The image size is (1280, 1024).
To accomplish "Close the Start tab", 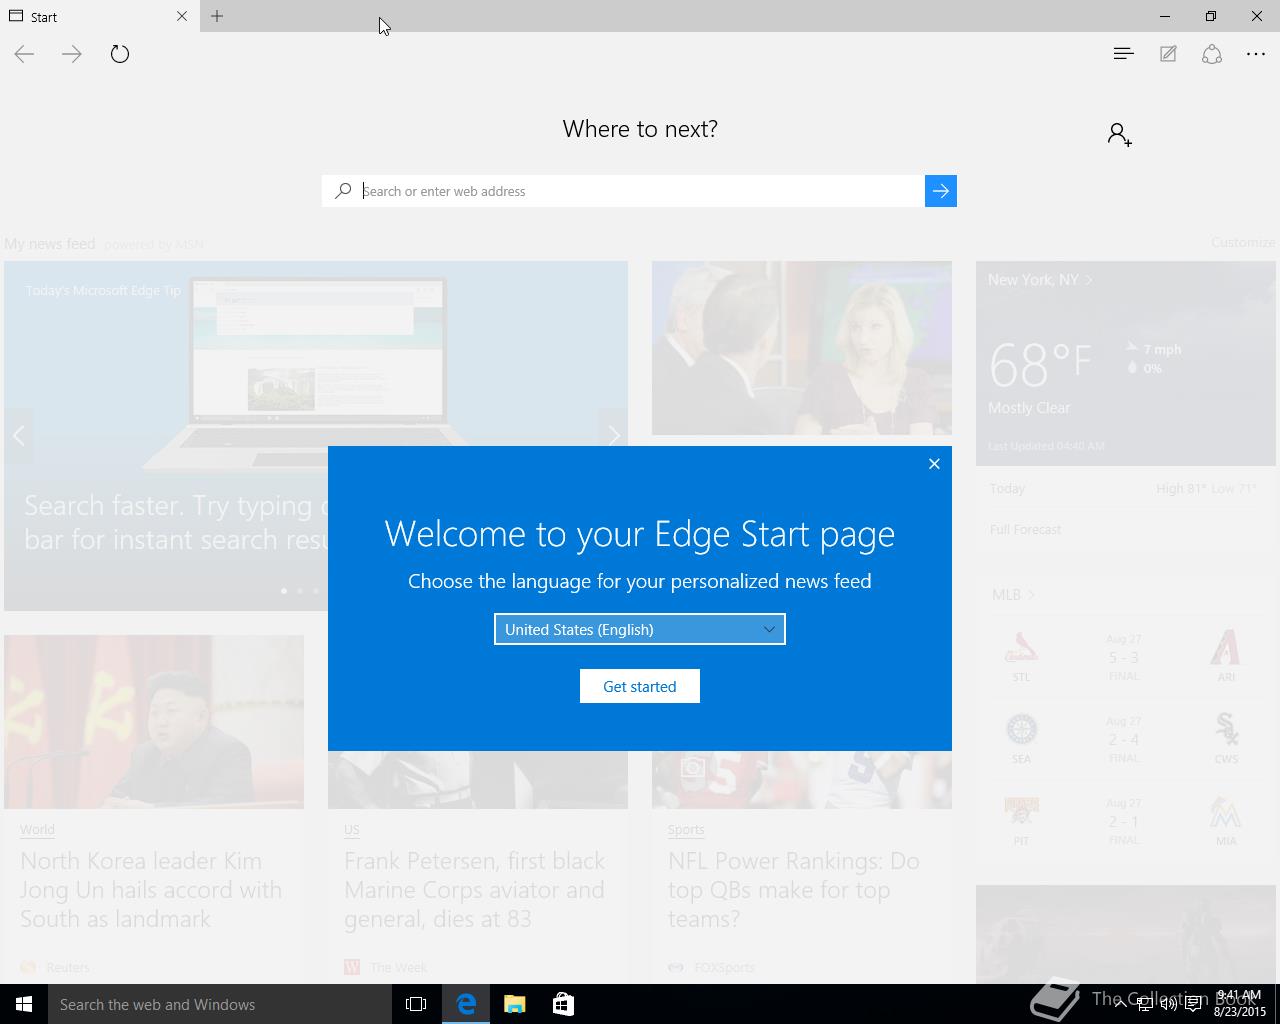I will [x=182, y=16].
